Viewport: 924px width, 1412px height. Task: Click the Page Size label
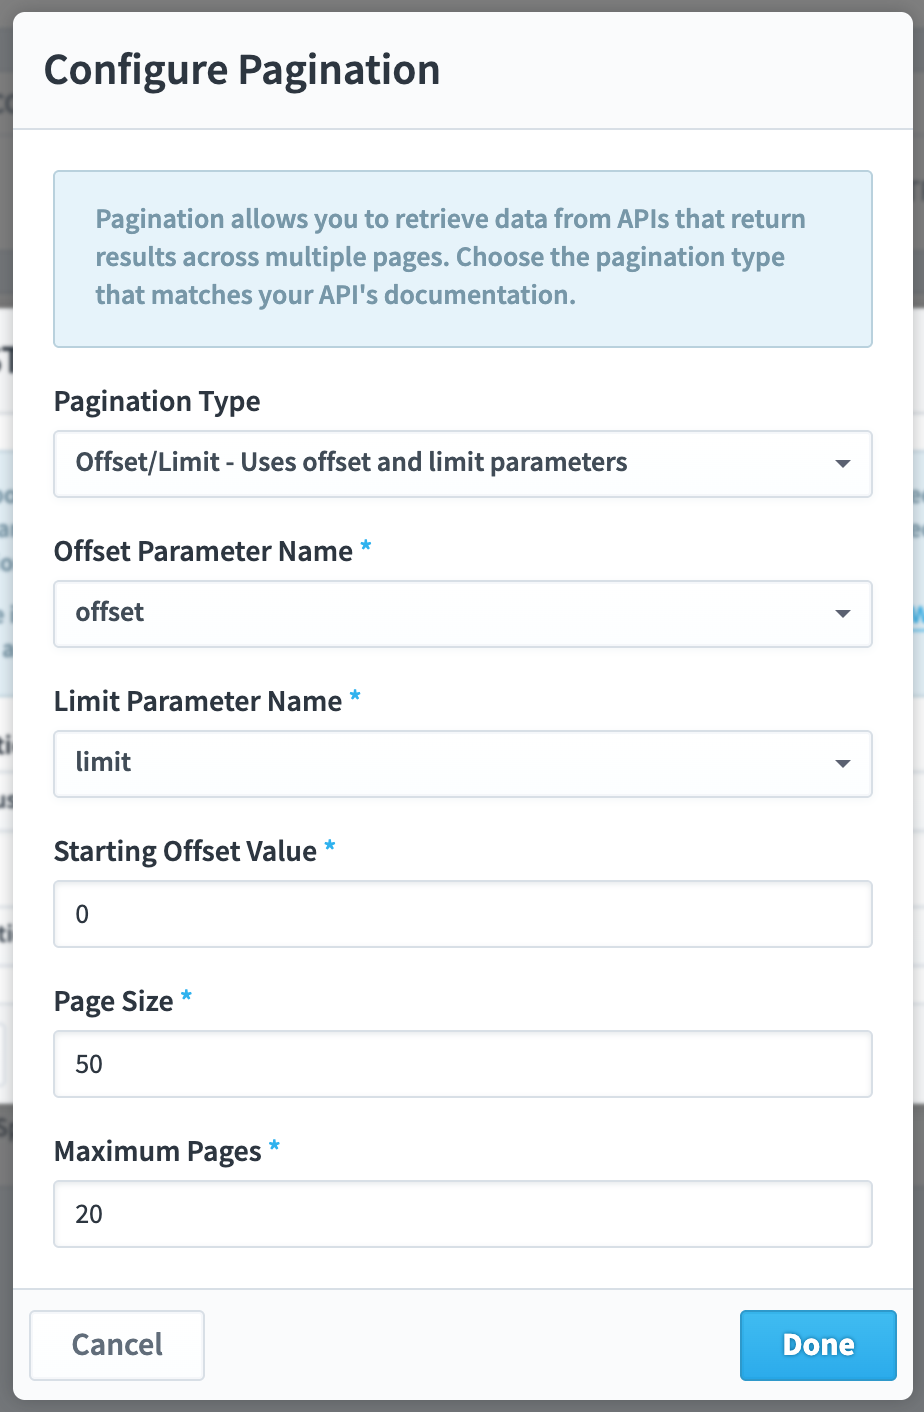(114, 1002)
